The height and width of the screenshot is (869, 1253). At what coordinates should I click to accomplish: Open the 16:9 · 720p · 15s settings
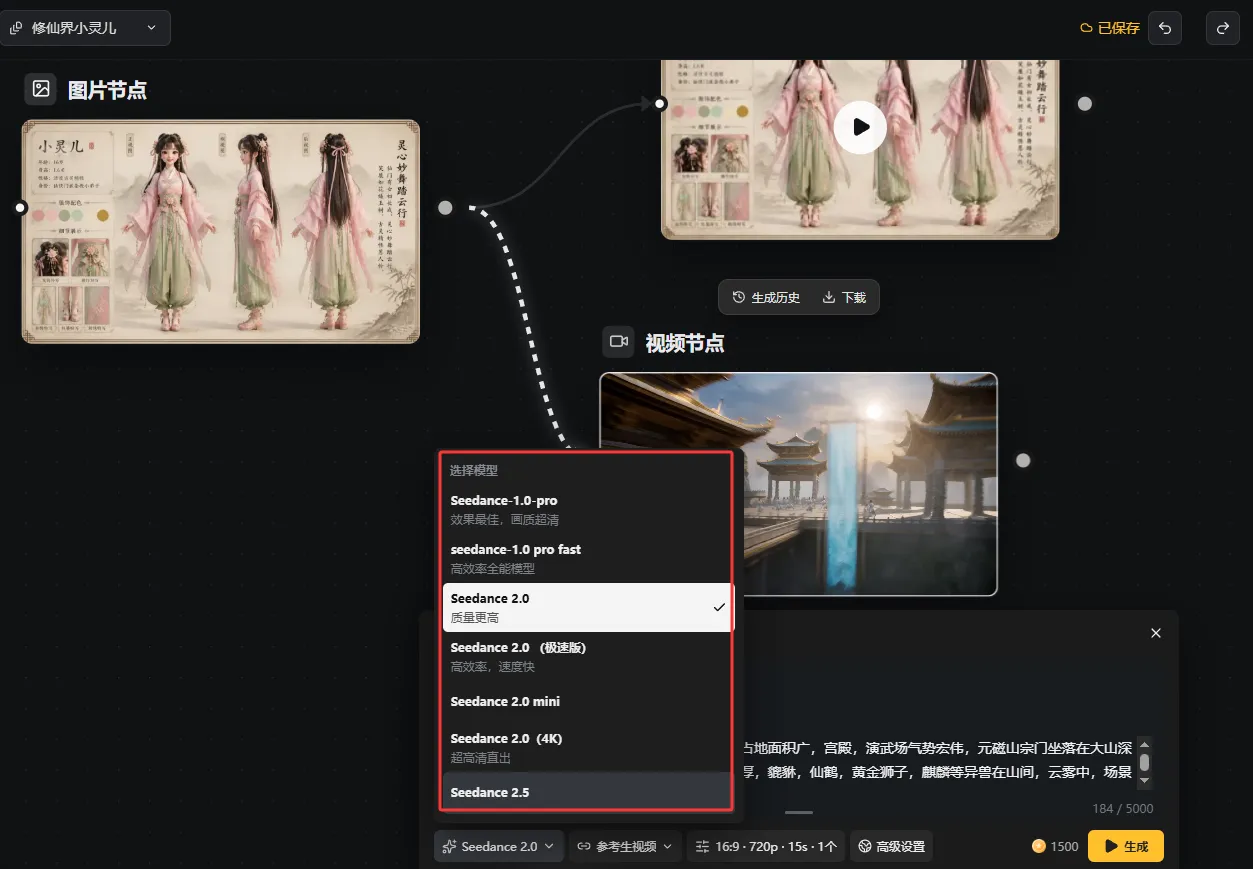(766, 846)
